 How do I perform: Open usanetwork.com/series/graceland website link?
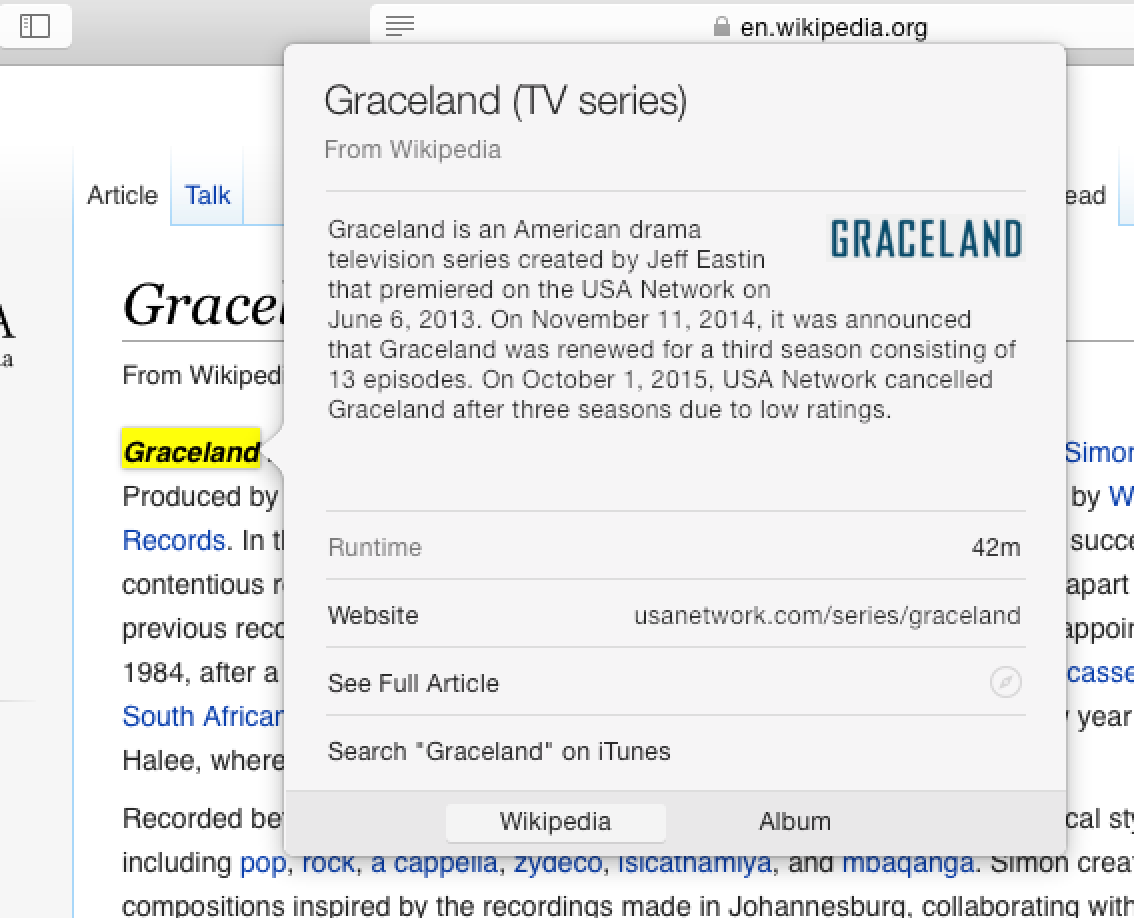tap(827, 616)
